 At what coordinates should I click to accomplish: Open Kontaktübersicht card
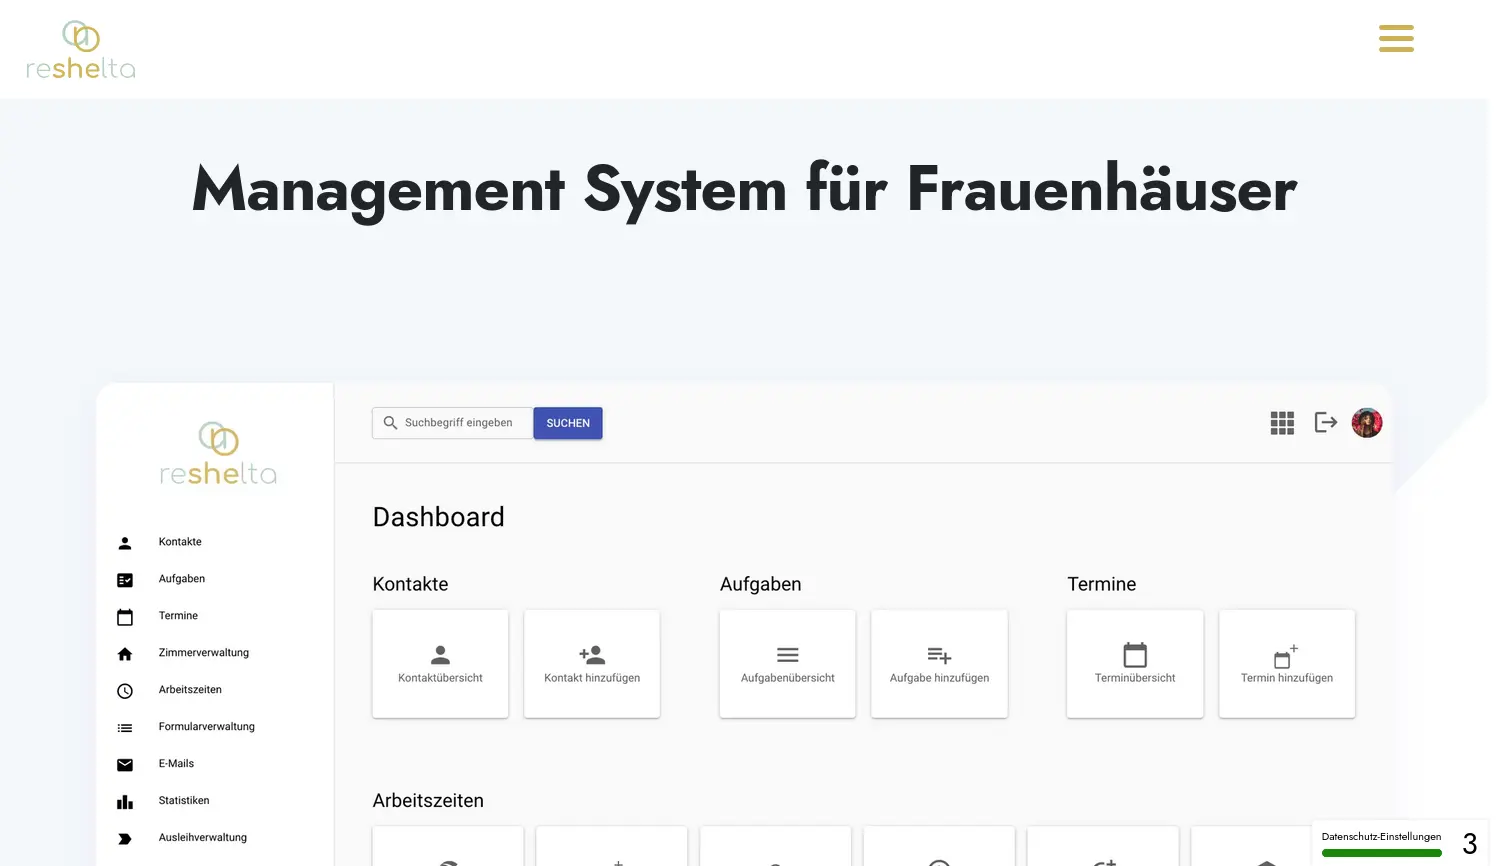tap(440, 663)
